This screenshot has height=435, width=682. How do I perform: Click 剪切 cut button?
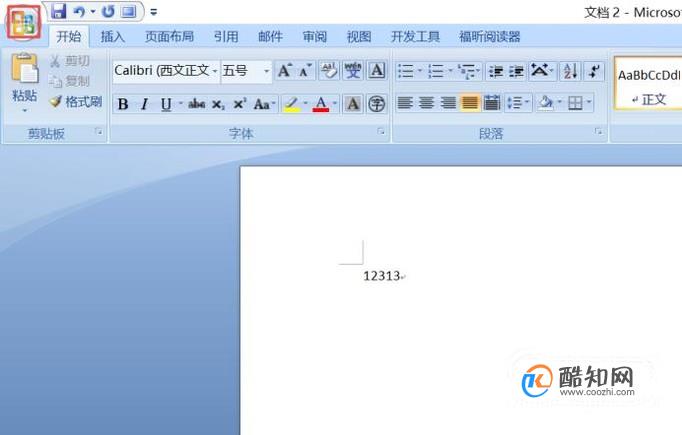pyautogui.click(x=70, y=61)
